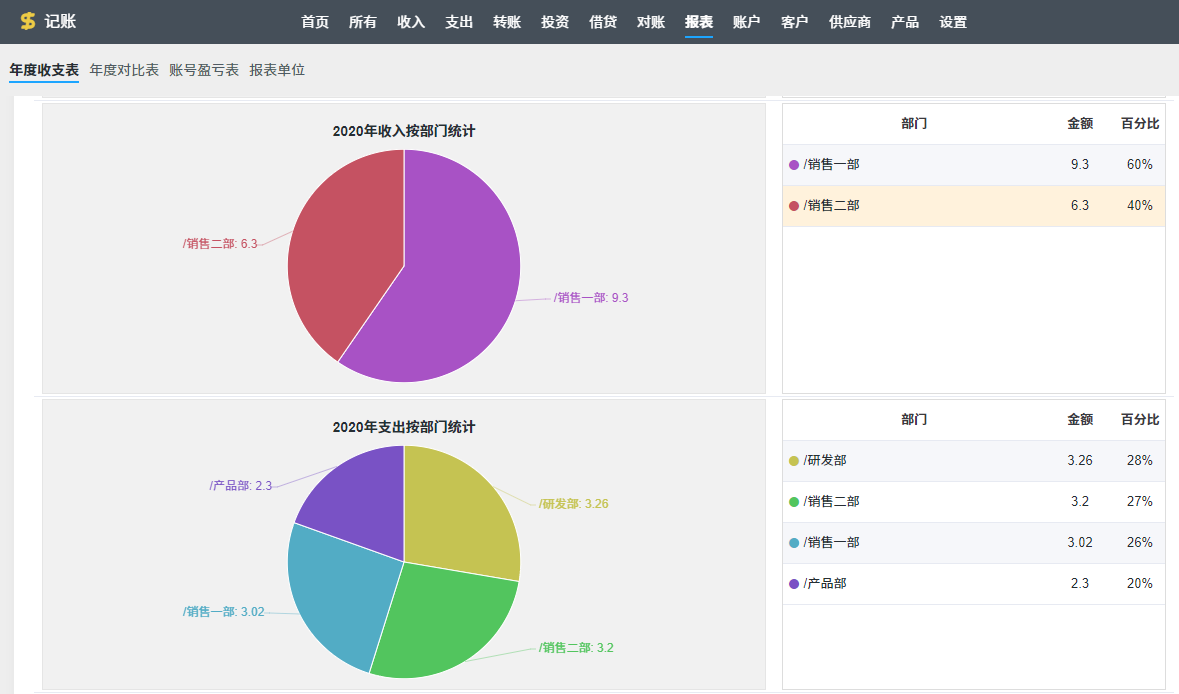Open the 转账 page
This screenshot has height=694, width=1179.
[x=507, y=23]
